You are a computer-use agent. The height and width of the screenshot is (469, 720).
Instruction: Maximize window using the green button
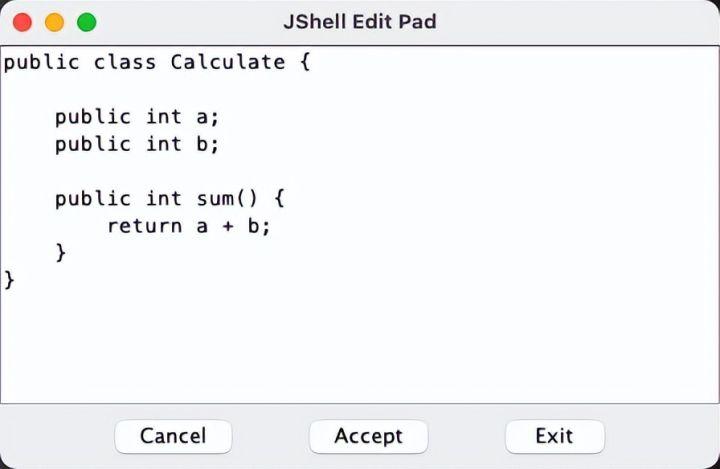click(x=87, y=21)
